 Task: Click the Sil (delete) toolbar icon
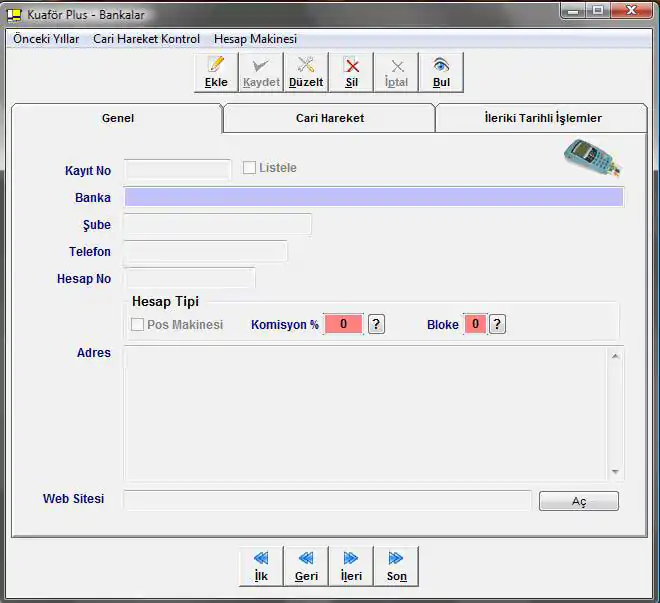[351, 72]
